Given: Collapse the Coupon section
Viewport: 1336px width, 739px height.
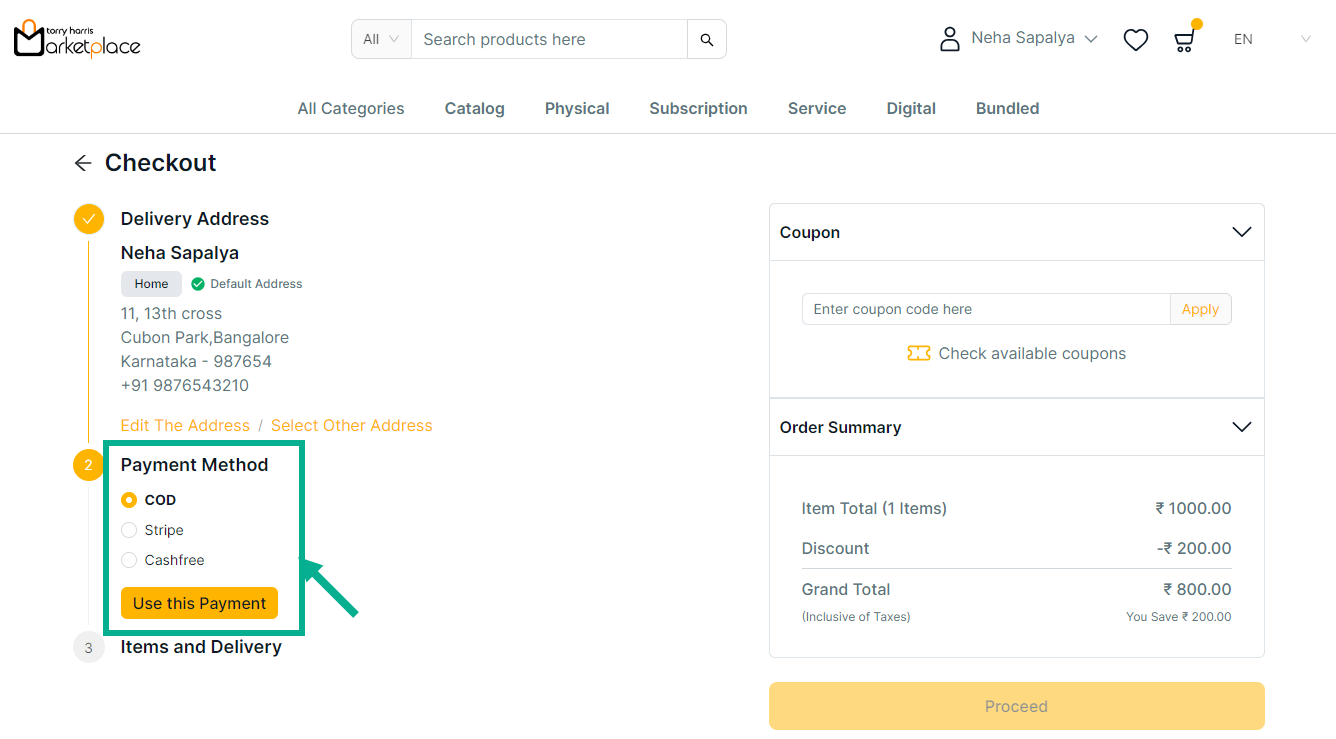Looking at the screenshot, I should 1241,232.
